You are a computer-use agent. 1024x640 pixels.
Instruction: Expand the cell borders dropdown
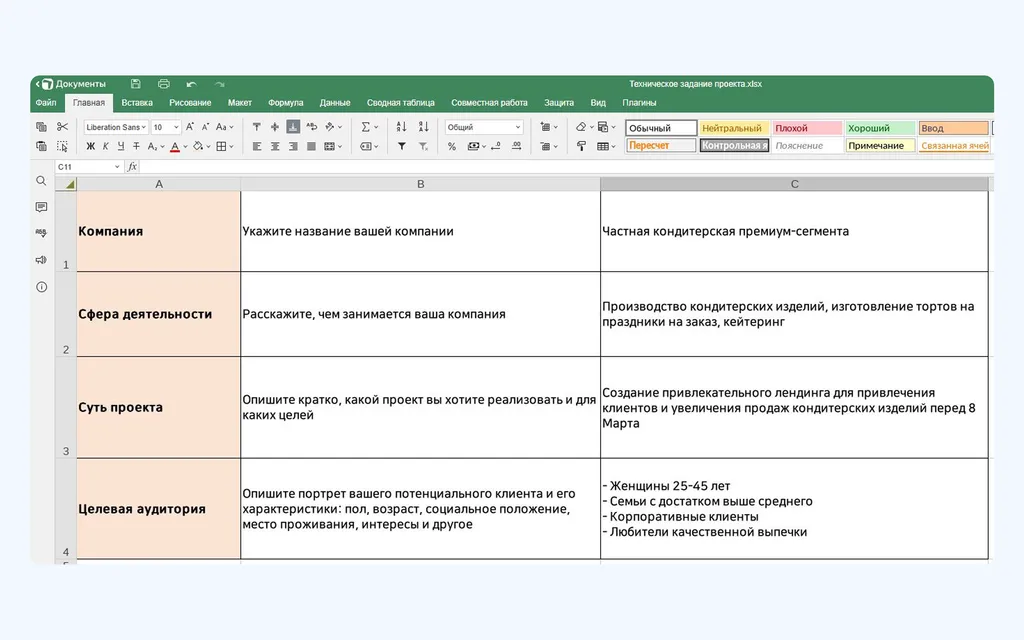pyautogui.click(x=231, y=146)
